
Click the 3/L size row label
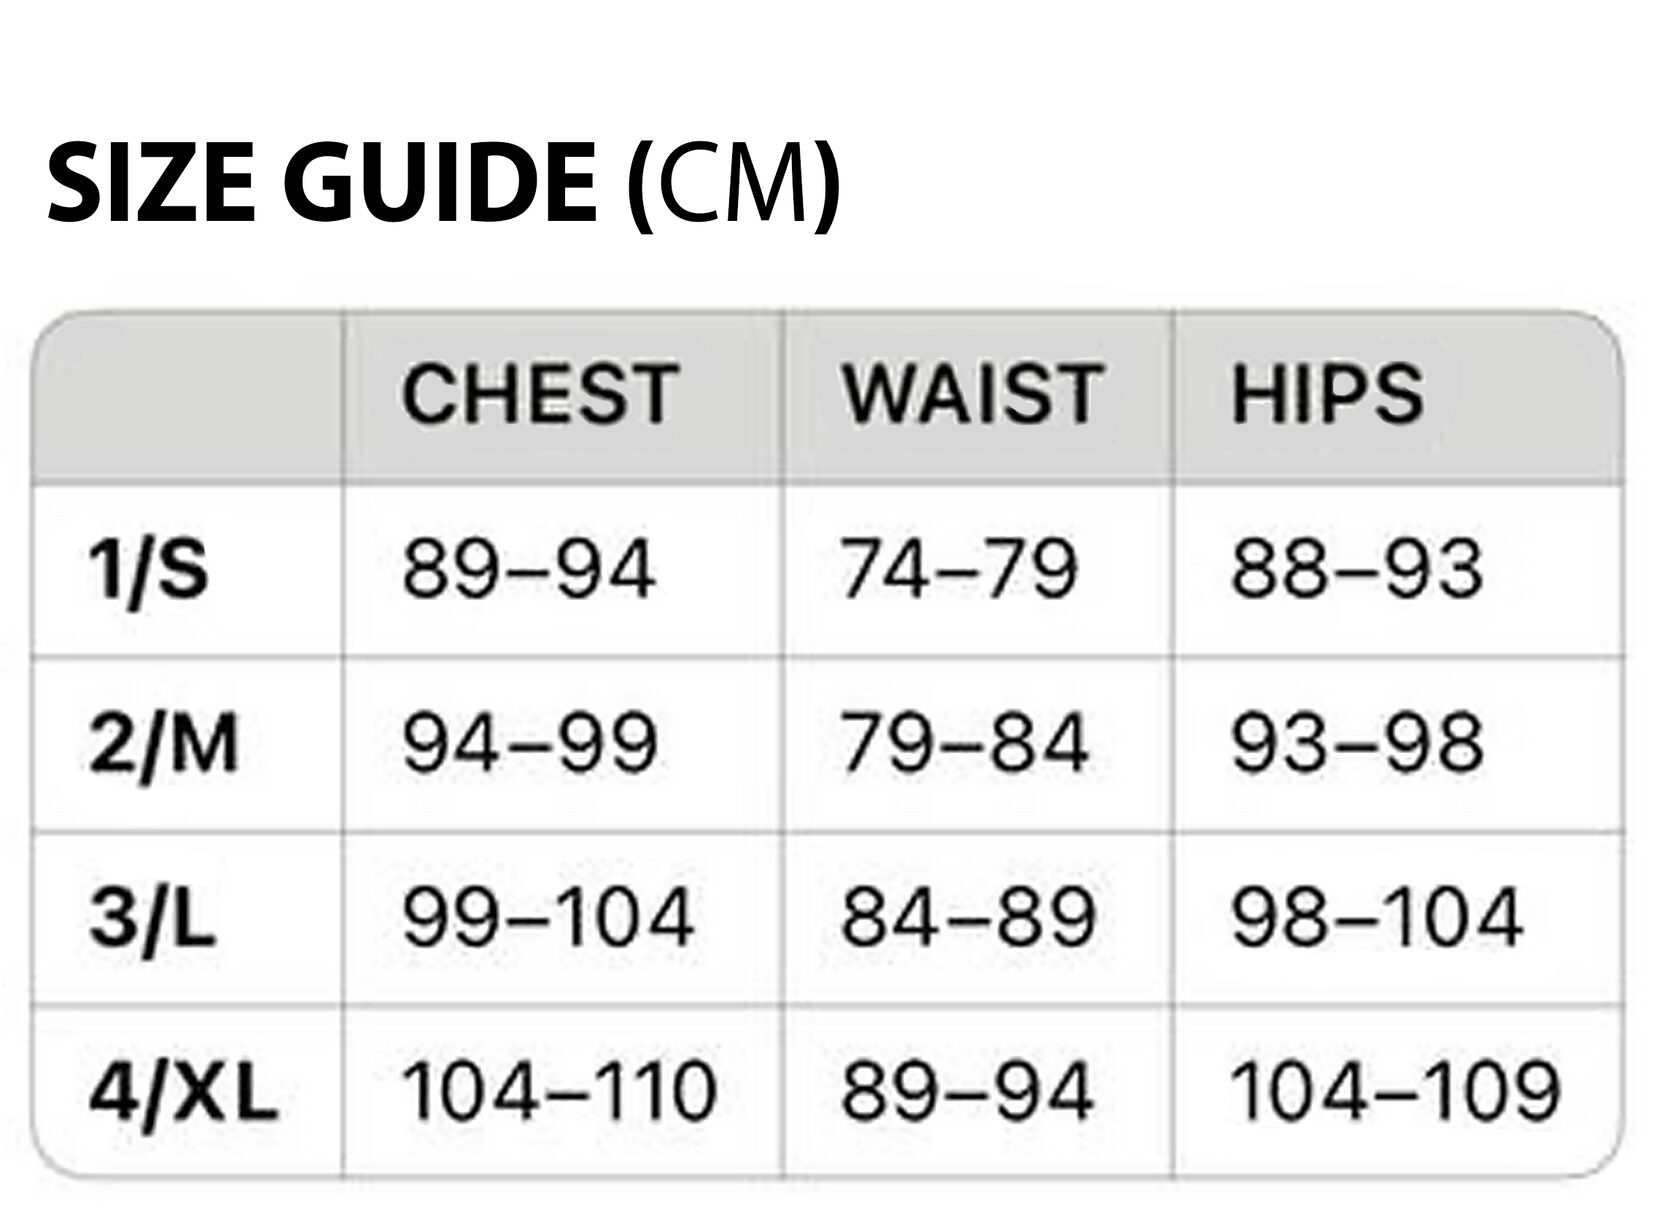click(x=153, y=918)
